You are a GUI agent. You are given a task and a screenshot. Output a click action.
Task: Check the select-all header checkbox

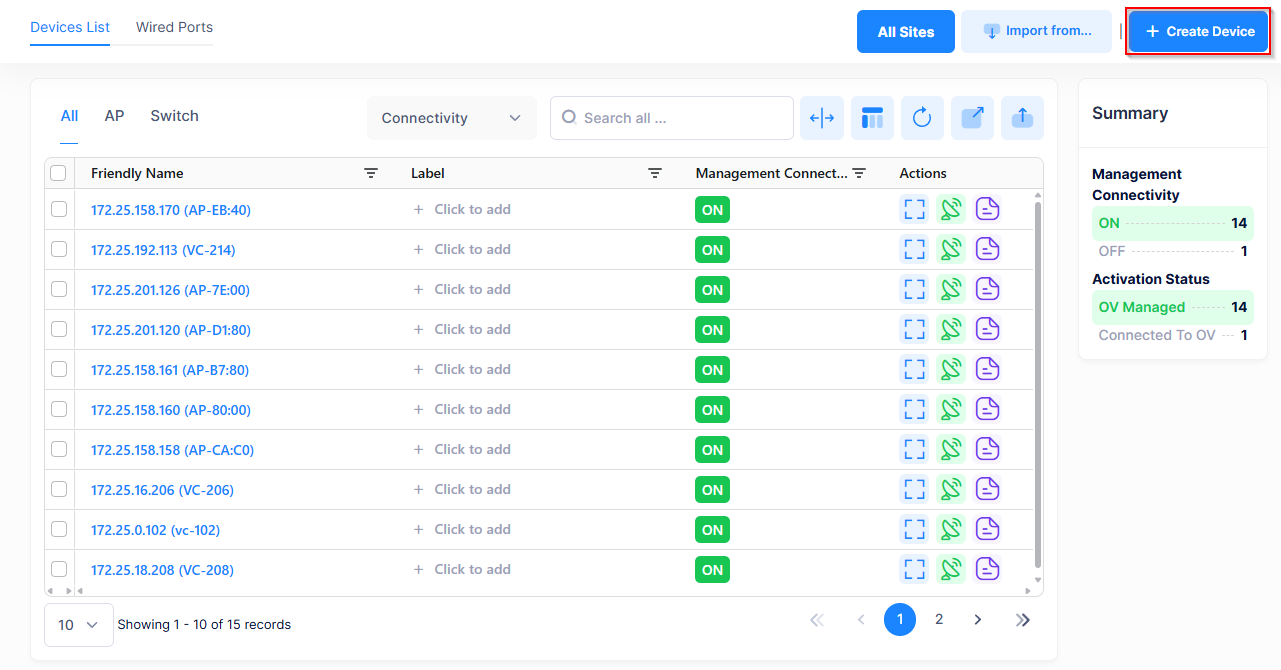tap(58, 173)
